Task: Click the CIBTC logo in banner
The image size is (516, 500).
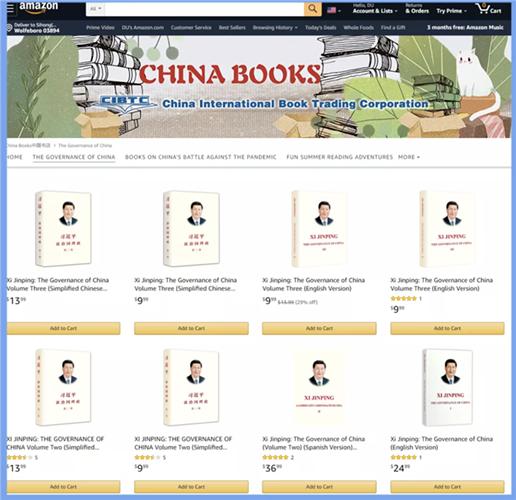Action: point(125,103)
